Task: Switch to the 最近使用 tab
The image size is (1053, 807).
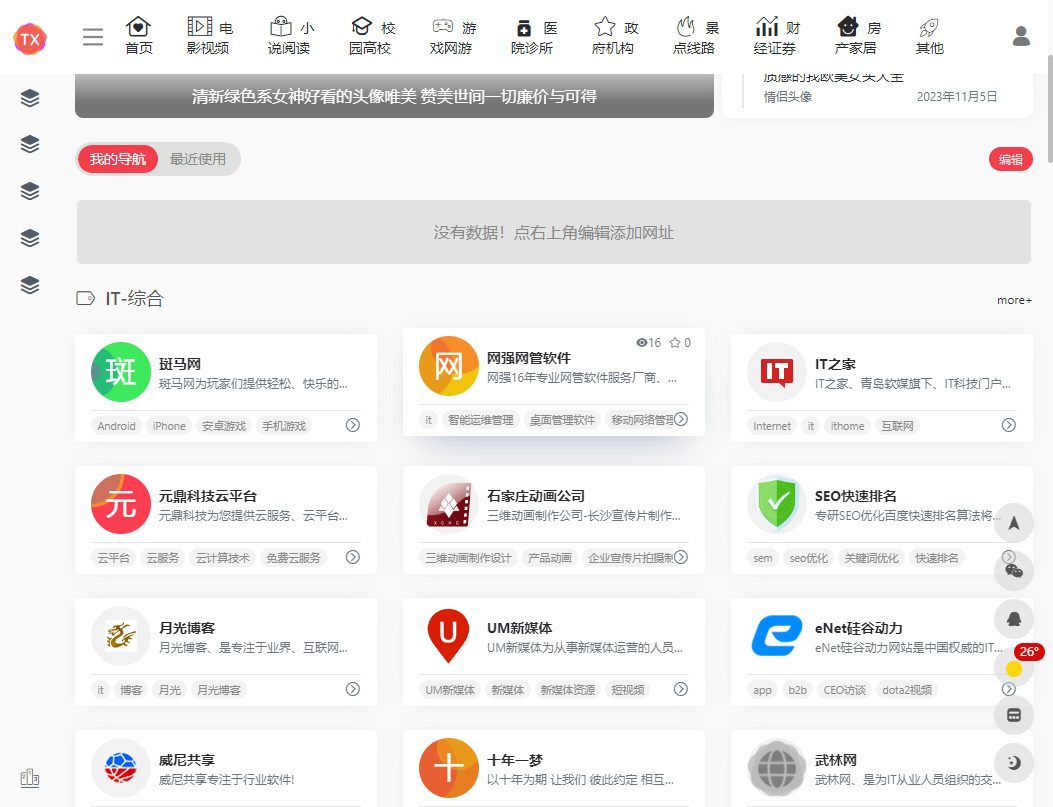Action: click(197, 159)
